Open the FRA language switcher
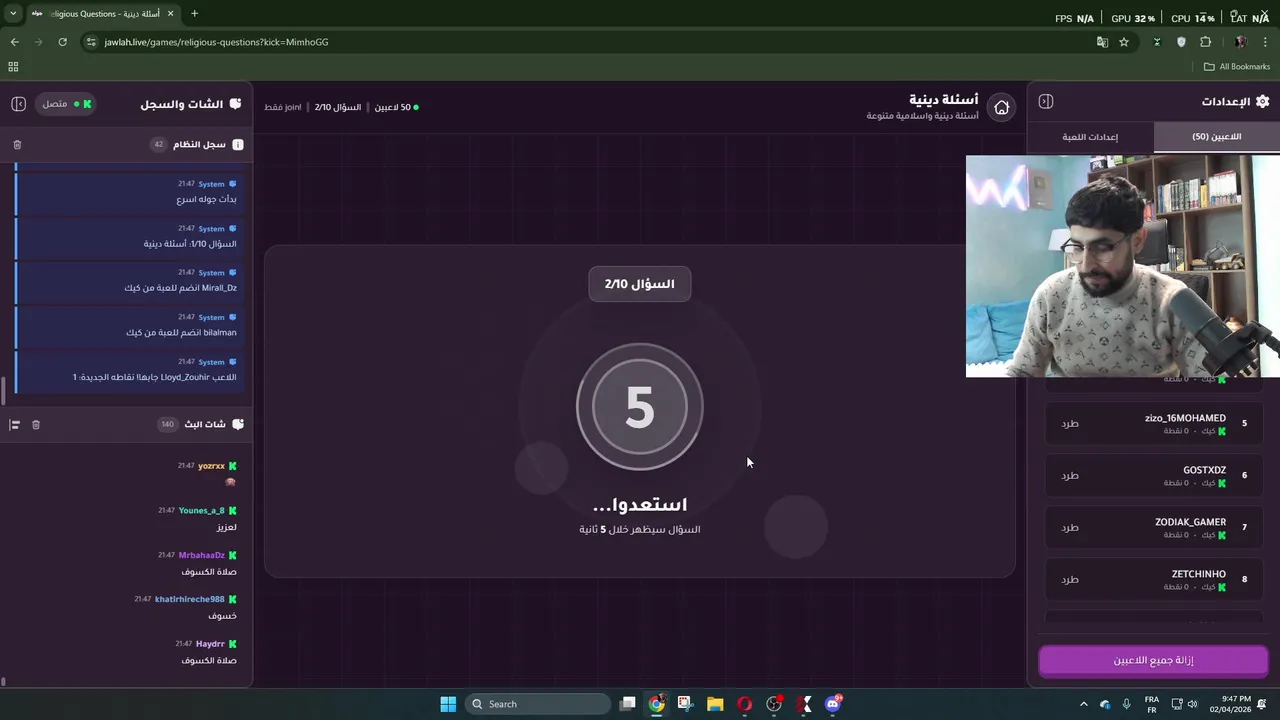Image resolution: width=1280 pixels, height=720 pixels. click(x=1152, y=704)
